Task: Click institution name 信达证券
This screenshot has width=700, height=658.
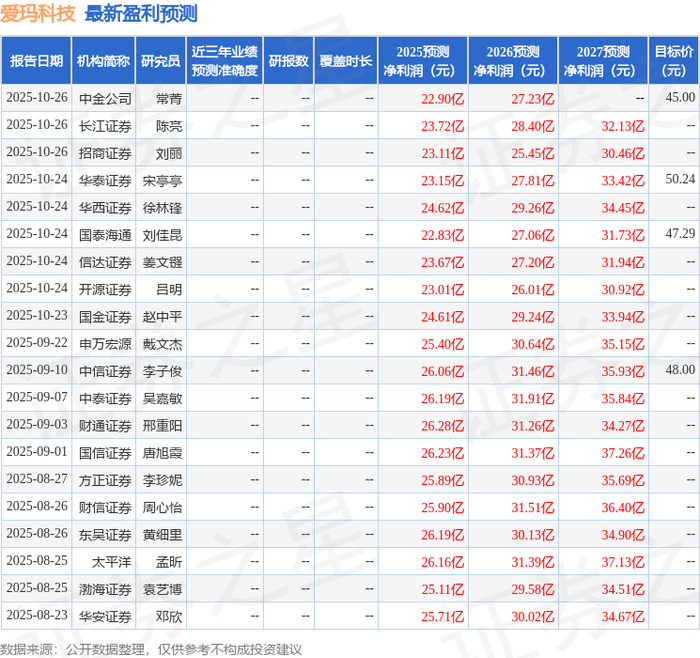Action: (x=105, y=262)
